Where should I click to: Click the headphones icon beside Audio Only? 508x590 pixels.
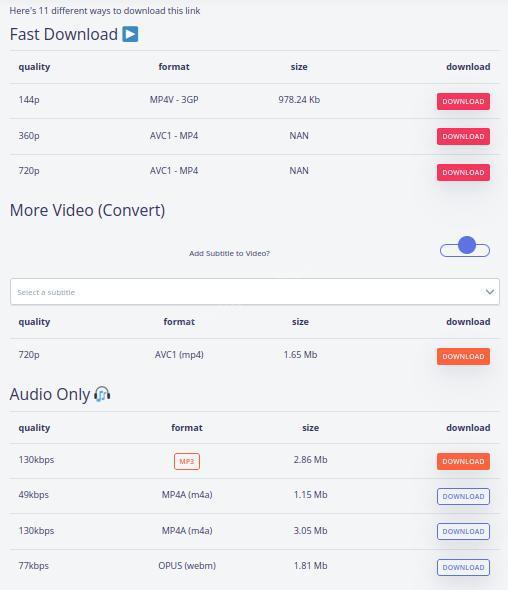click(102, 394)
